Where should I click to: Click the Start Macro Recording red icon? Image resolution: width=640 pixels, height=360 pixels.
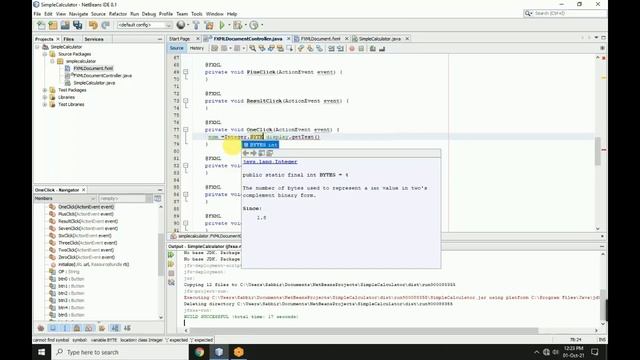point(352,49)
